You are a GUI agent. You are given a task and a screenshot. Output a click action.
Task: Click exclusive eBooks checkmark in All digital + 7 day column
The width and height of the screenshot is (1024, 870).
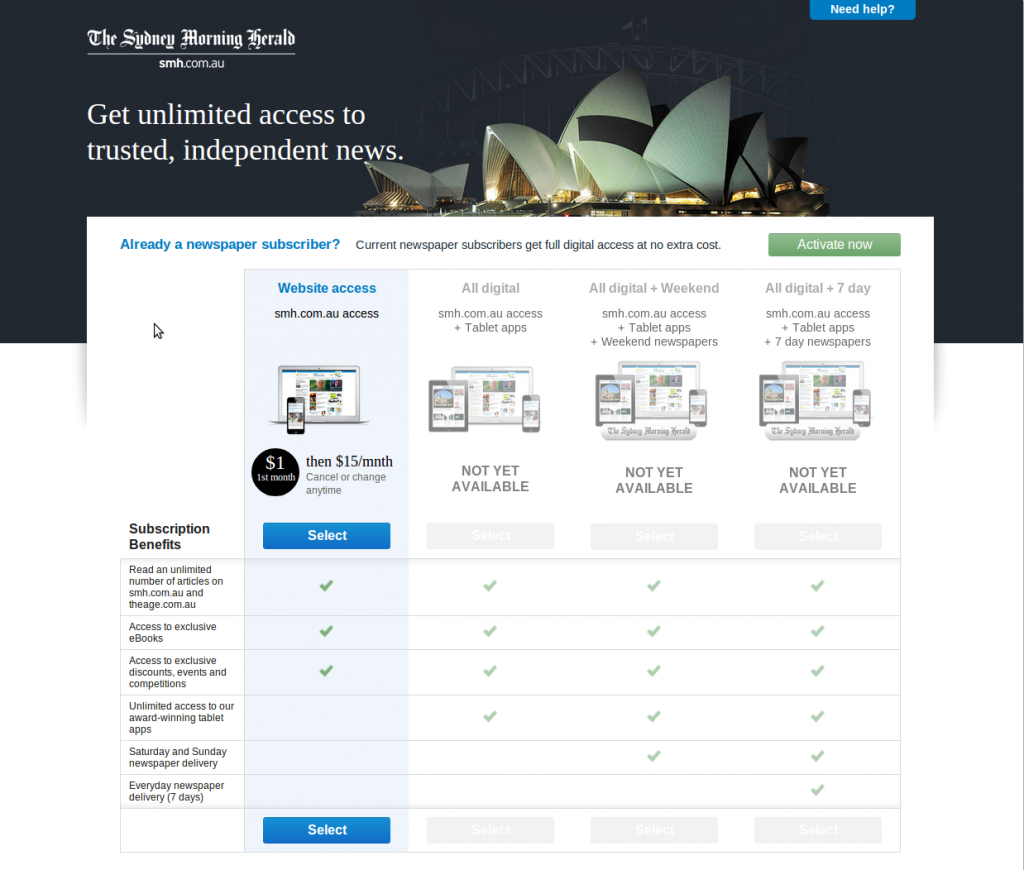818,631
